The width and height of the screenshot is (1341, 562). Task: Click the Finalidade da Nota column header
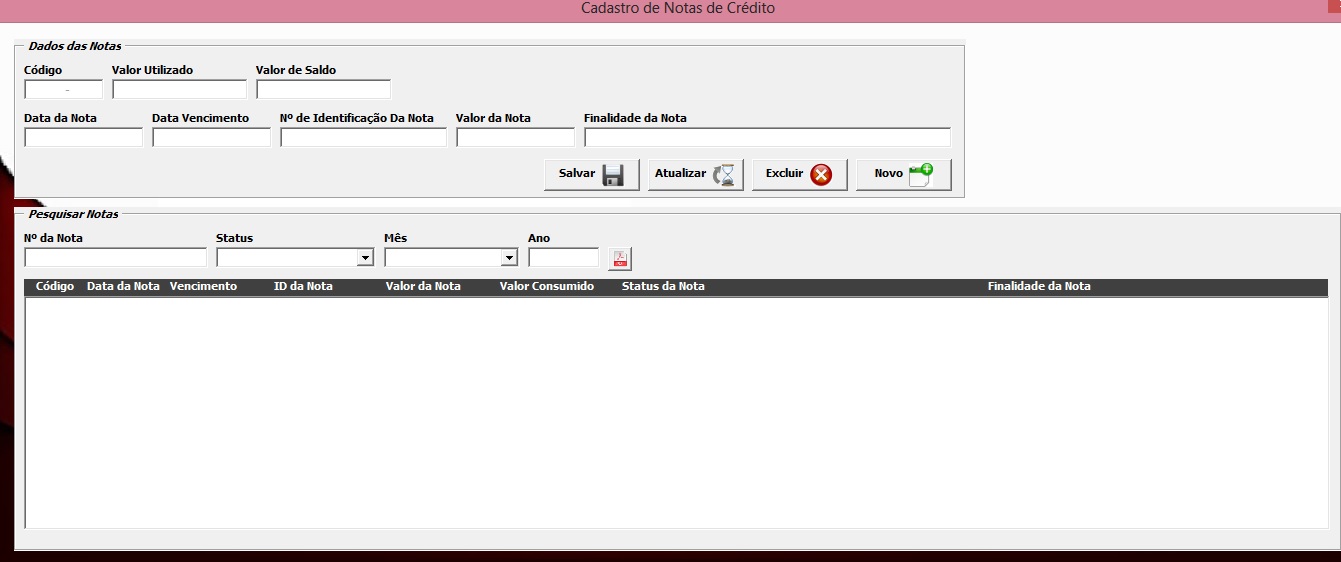[1039, 286]
